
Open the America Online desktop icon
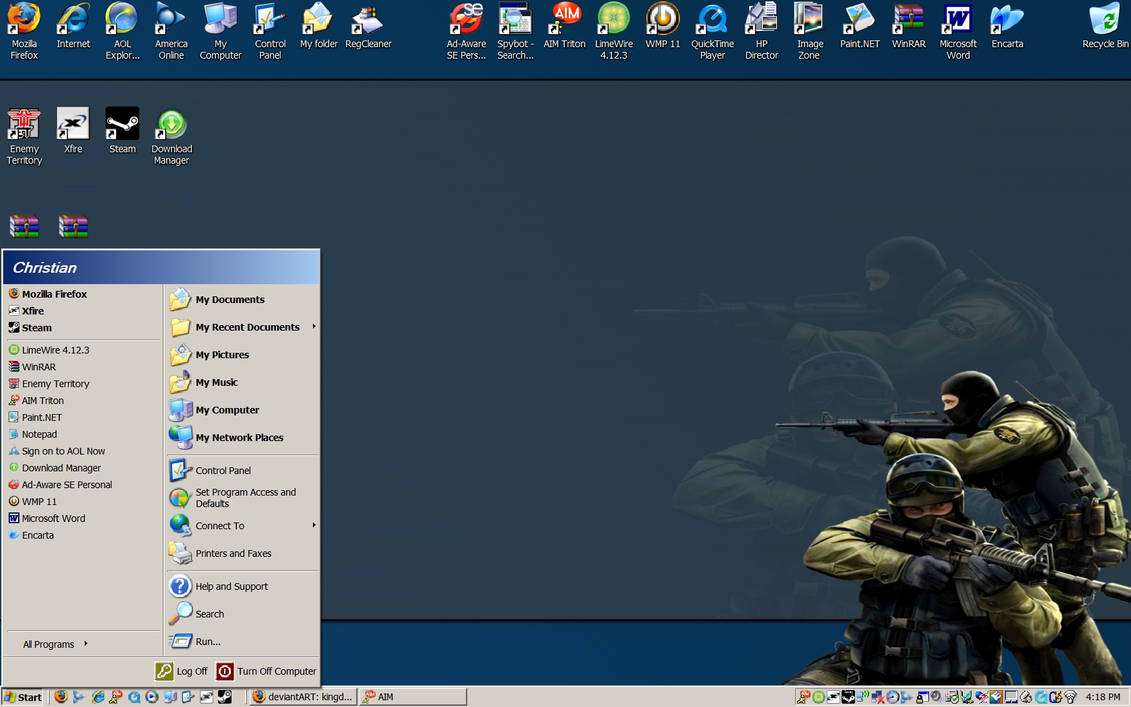click(x=171, y=31)
